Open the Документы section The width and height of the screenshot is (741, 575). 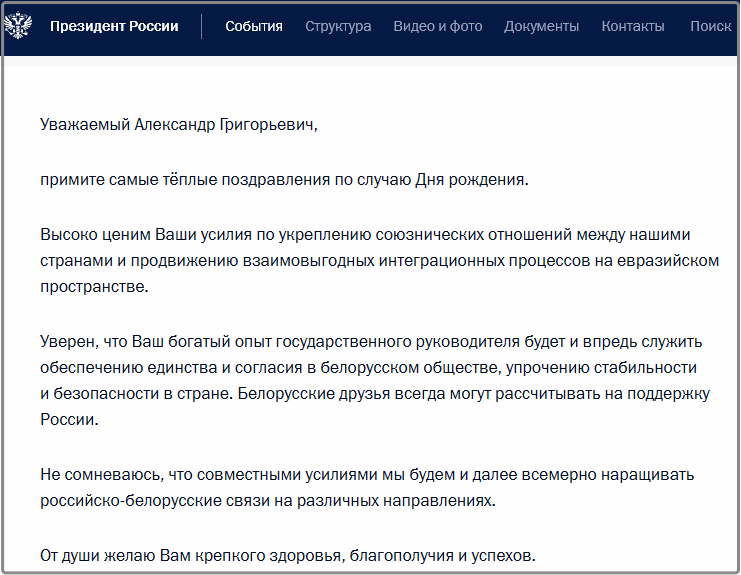click(541, 26)
